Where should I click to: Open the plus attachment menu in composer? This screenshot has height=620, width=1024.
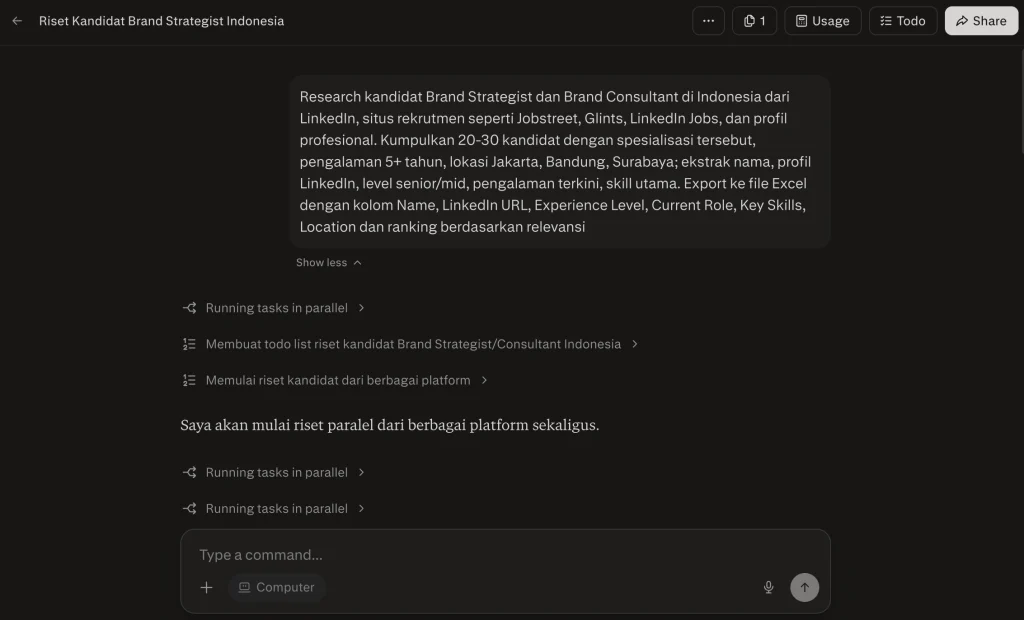click(x=206, y=587)
